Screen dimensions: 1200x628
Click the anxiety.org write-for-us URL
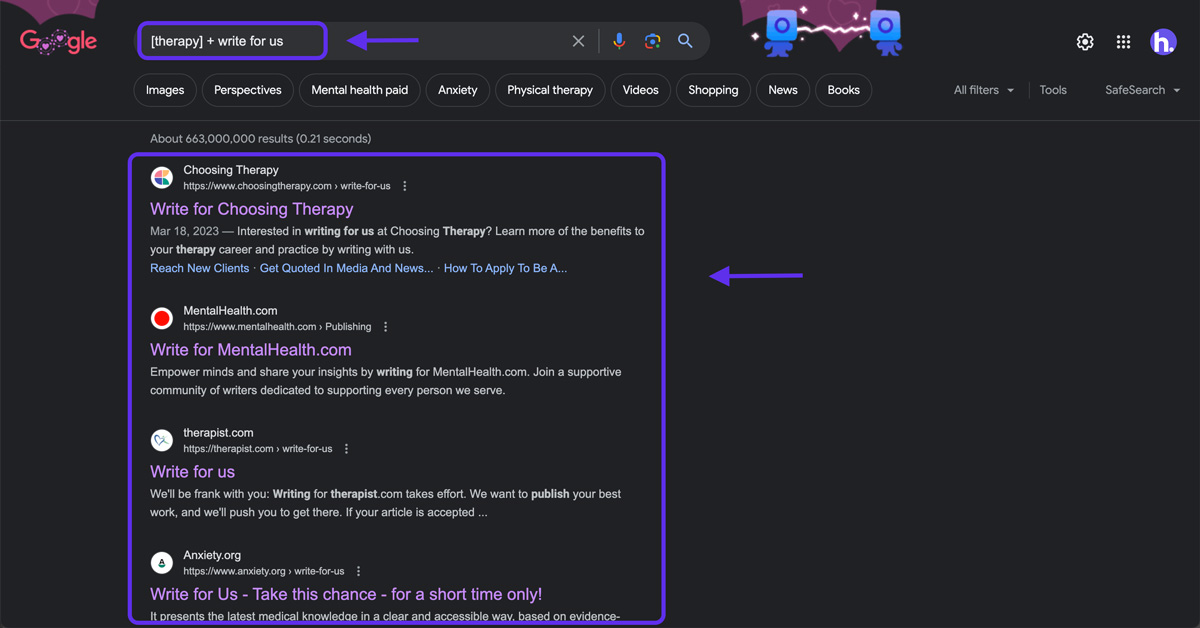pos(264,571)
